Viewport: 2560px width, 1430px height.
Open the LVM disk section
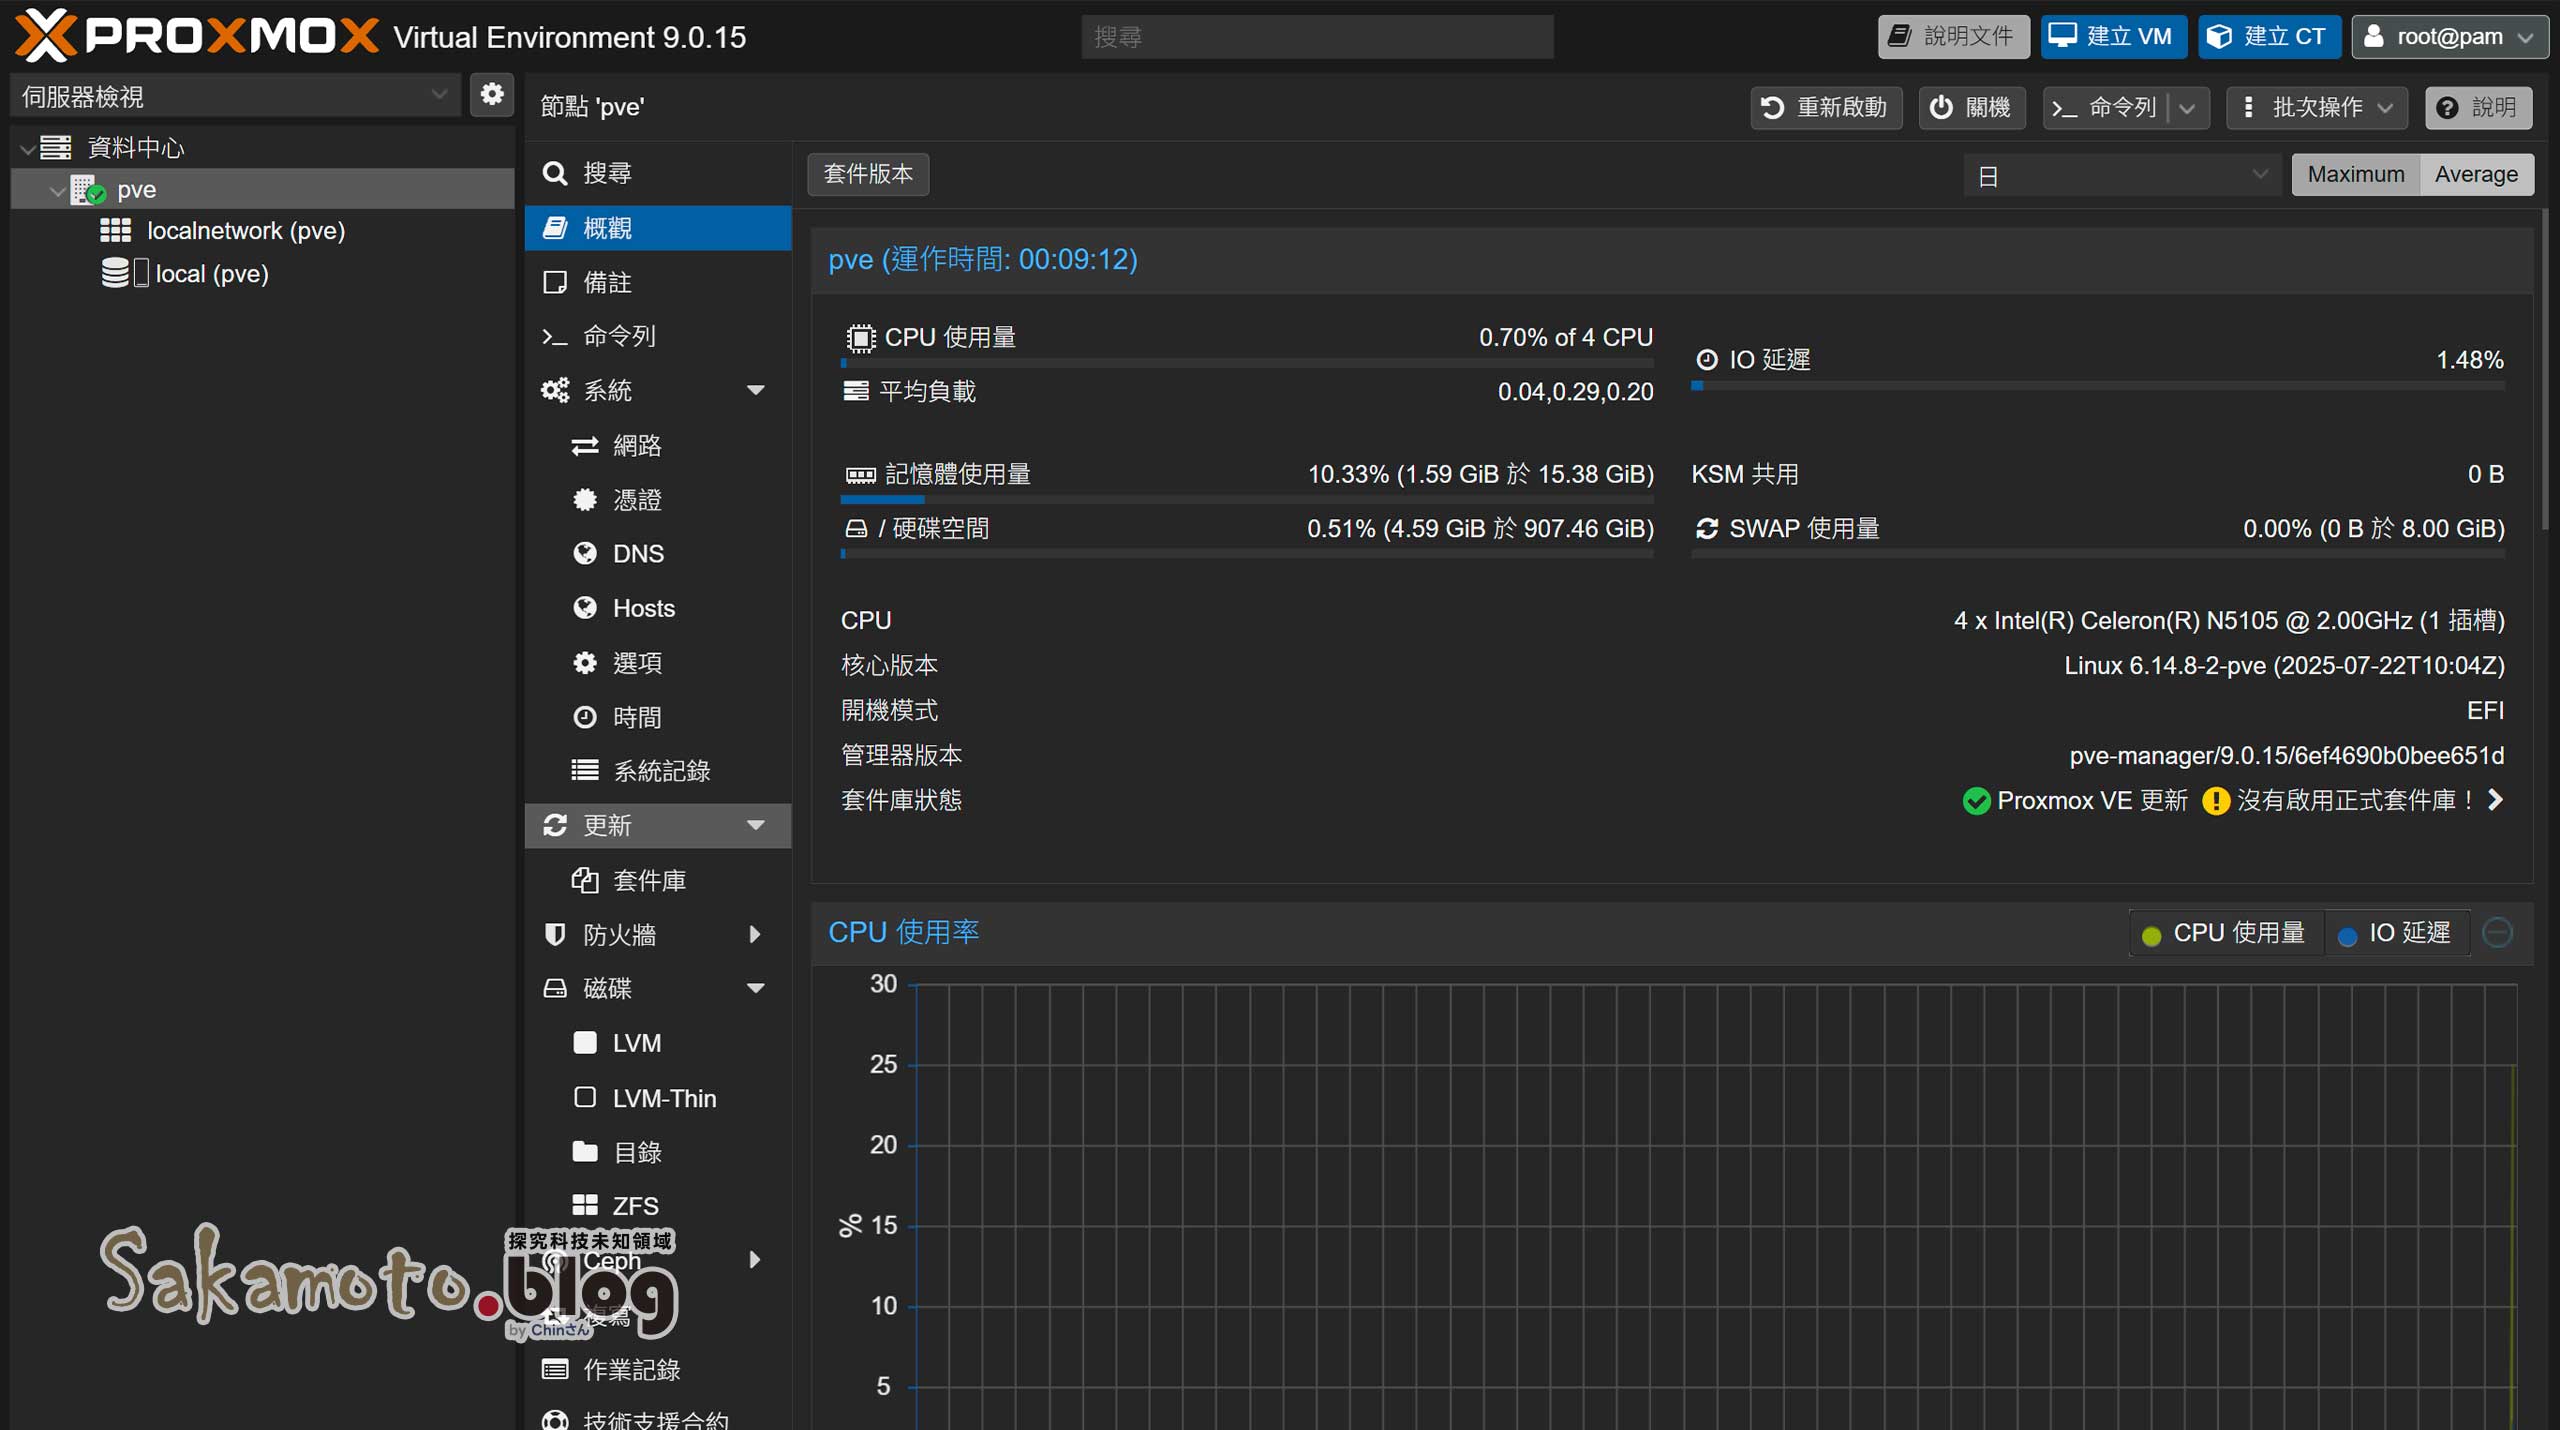point(636,1043)
